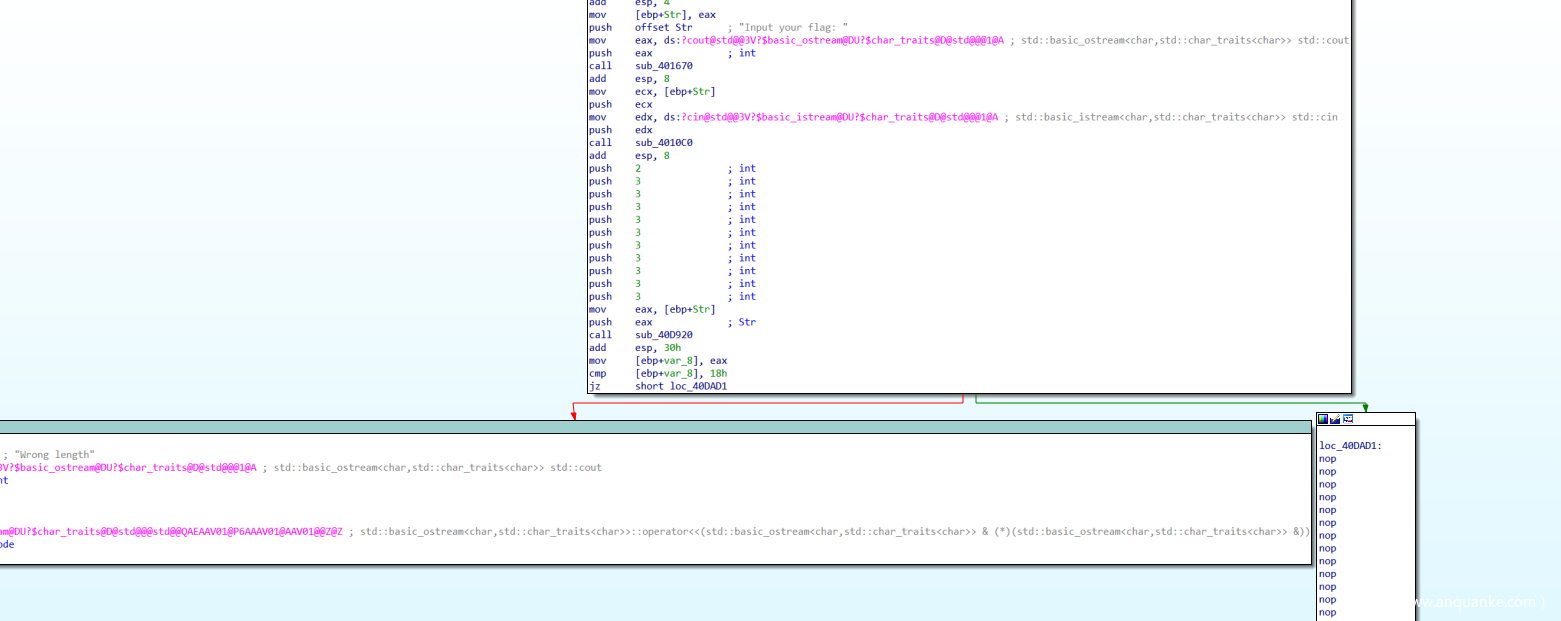Click the green true-branch arrowhead
This screenshot has height=621, width=1561.
tap(1365, 407)
